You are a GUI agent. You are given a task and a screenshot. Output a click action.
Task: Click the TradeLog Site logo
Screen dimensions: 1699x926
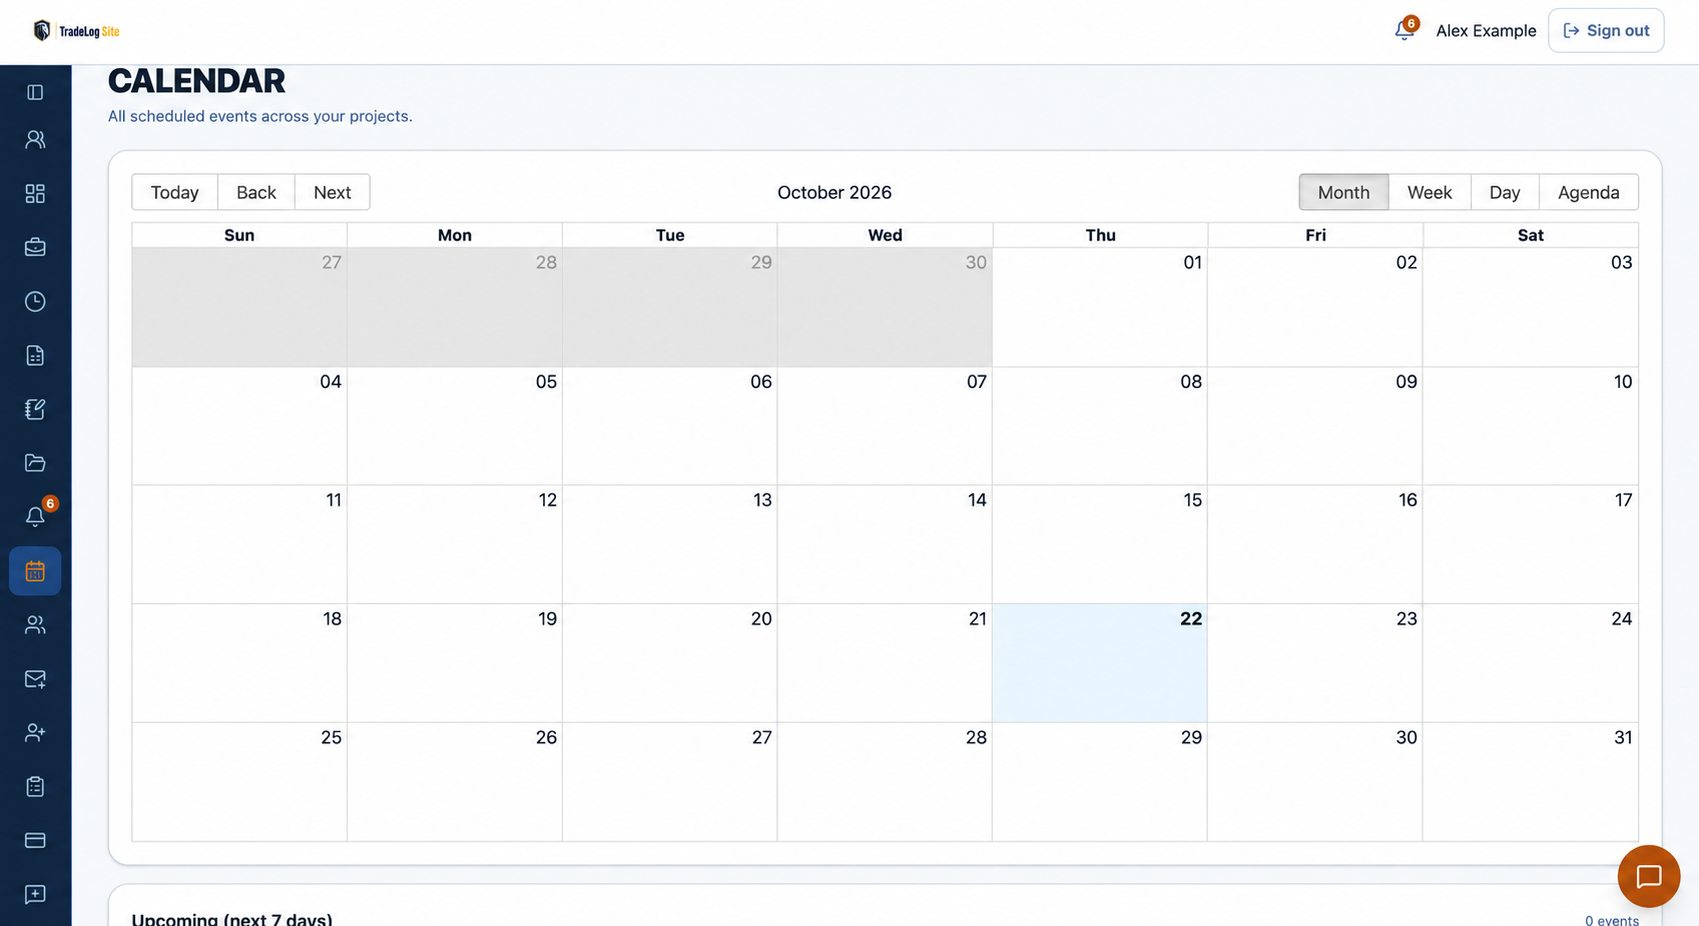click(x=76, y=31)
